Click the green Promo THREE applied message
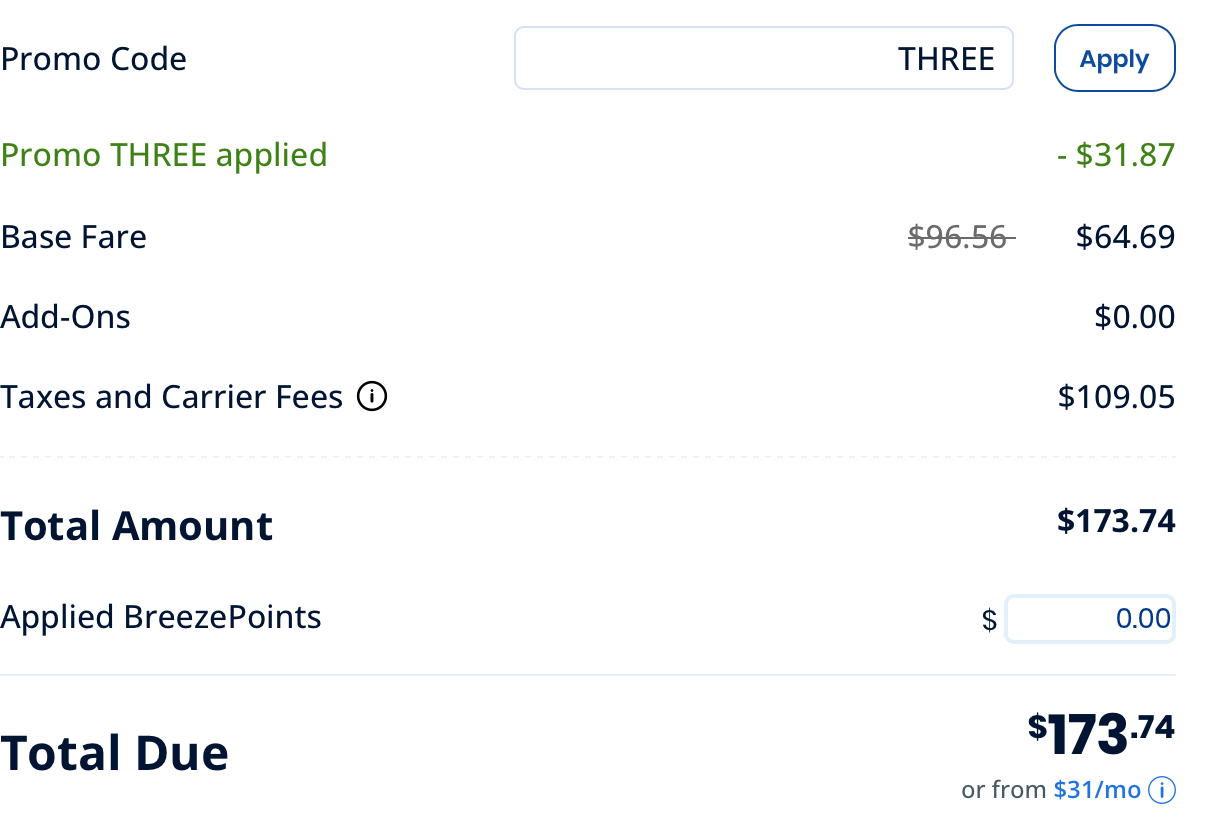This screenshot has height=818, width=1212. click(164, 155)
